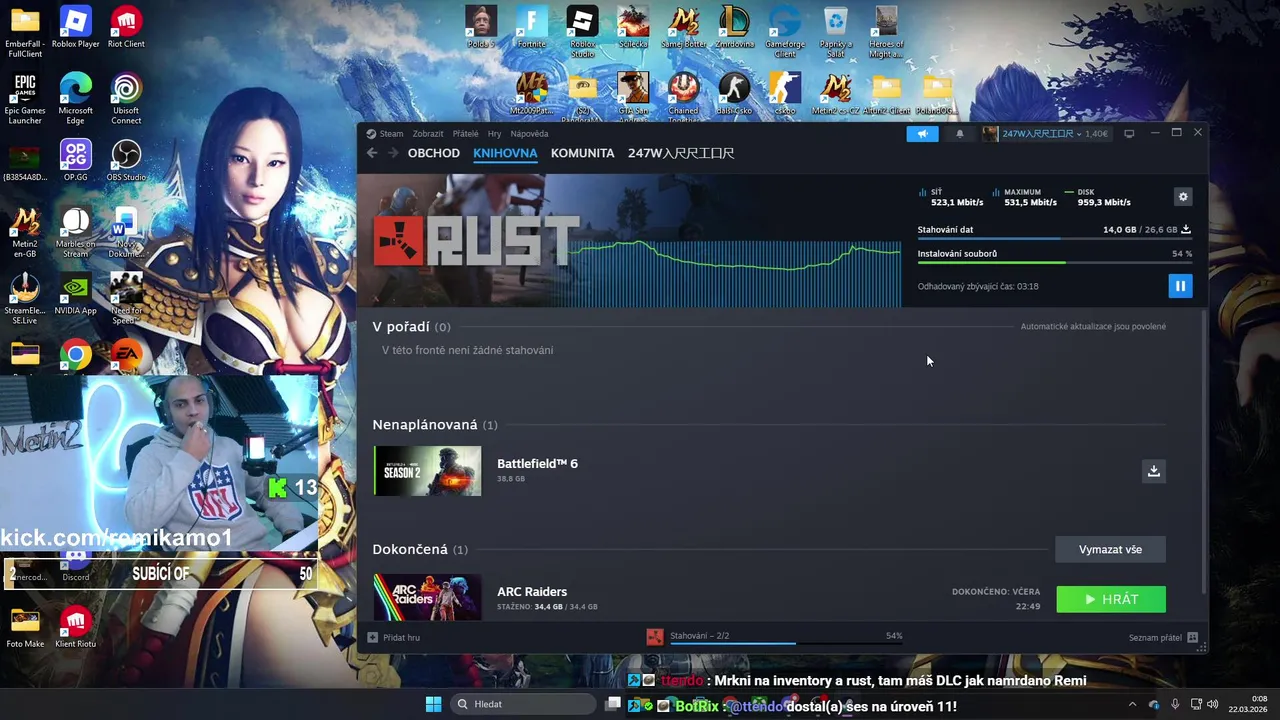Open the Zobrazit menu

pyautogui.click(x=428, y=133)
